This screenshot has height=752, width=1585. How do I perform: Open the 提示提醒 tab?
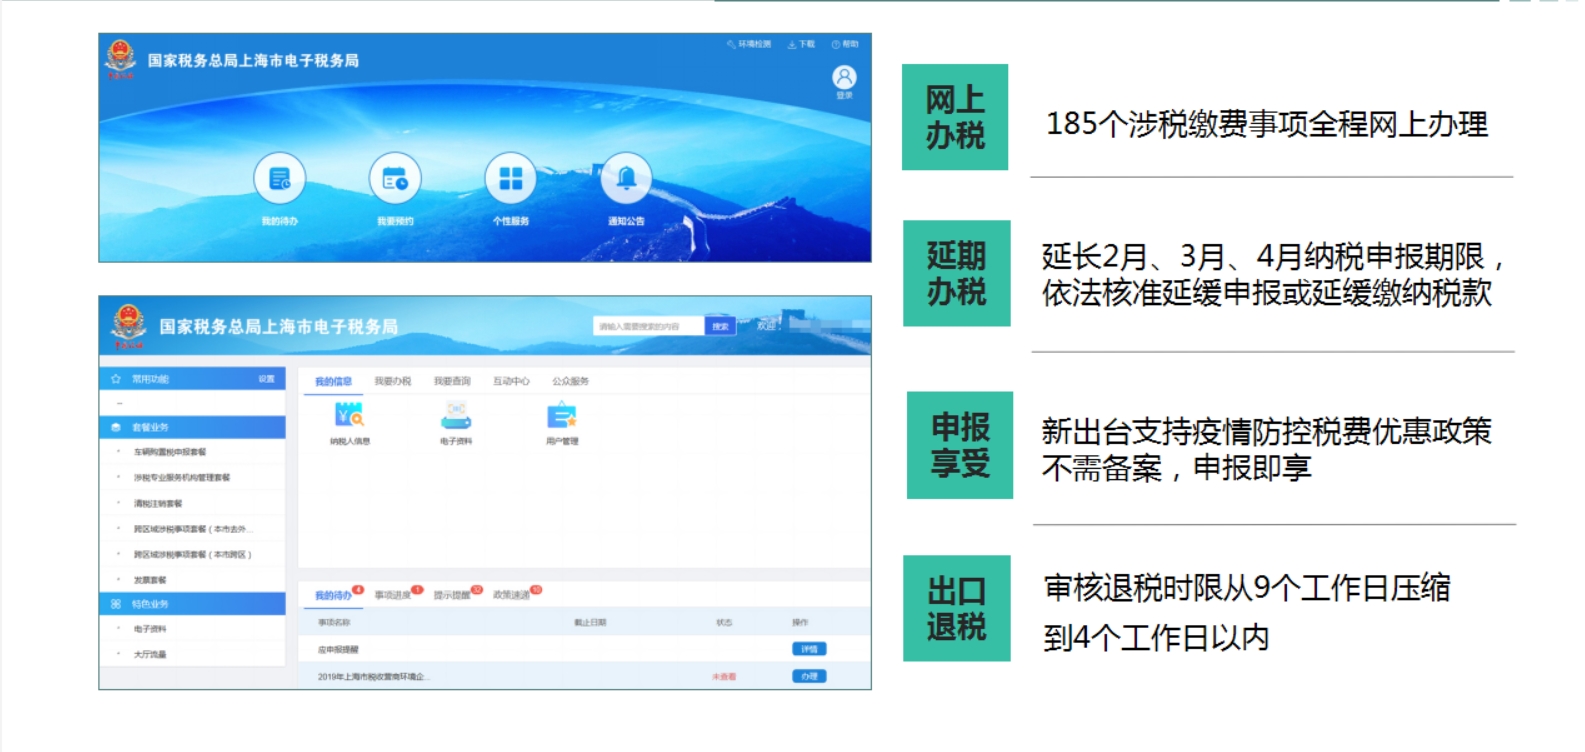452,595
